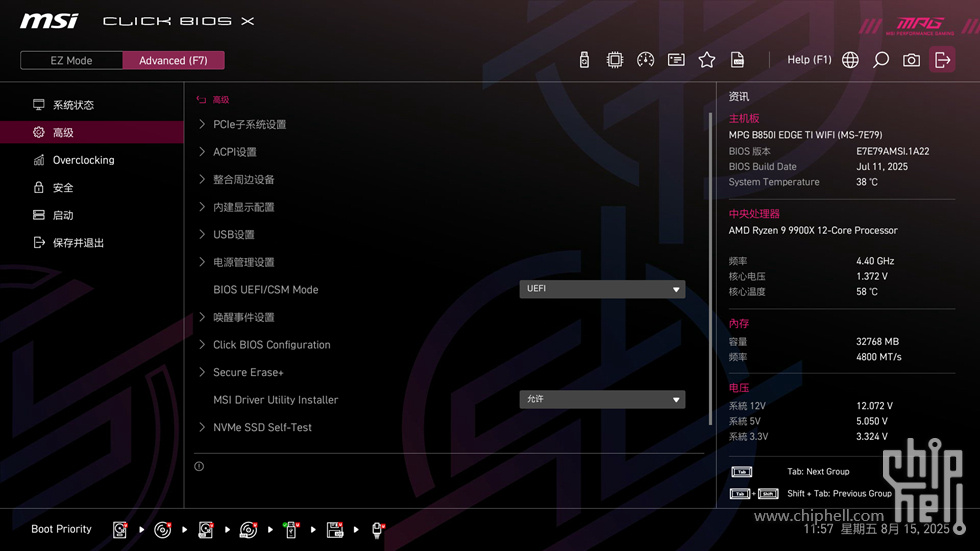Viewport: 980px width, 551px height.
Task: Click the Boot Priority label
Action: pyautogui.click(x=61, y=529)
